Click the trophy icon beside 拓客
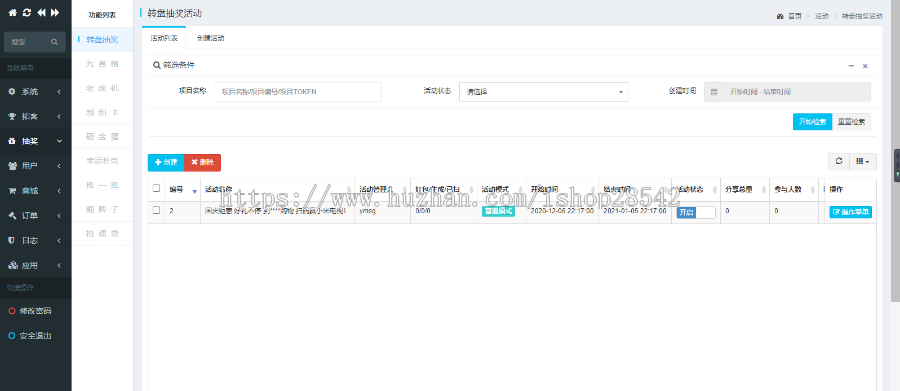The image size is (900, 391). 12,117
